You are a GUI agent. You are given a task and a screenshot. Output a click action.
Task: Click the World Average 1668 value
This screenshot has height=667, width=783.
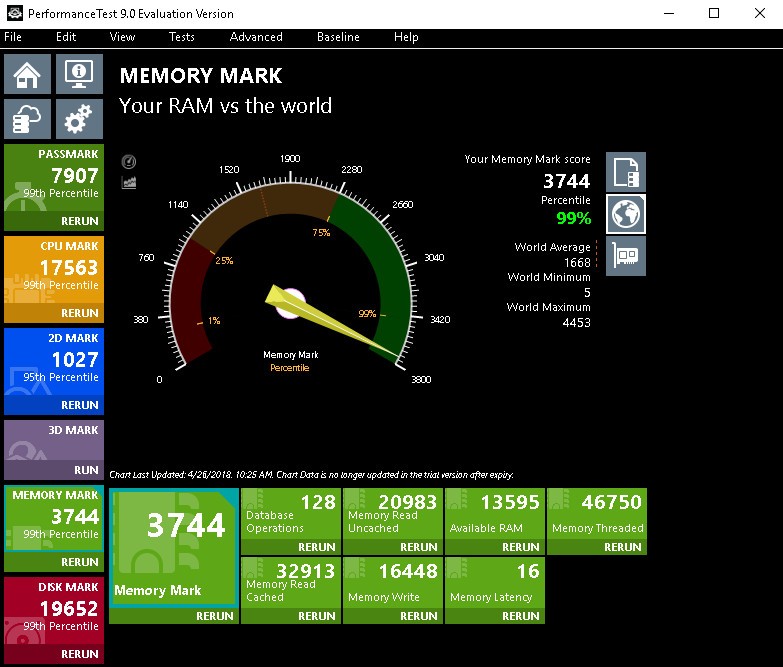tap(577, 263)
